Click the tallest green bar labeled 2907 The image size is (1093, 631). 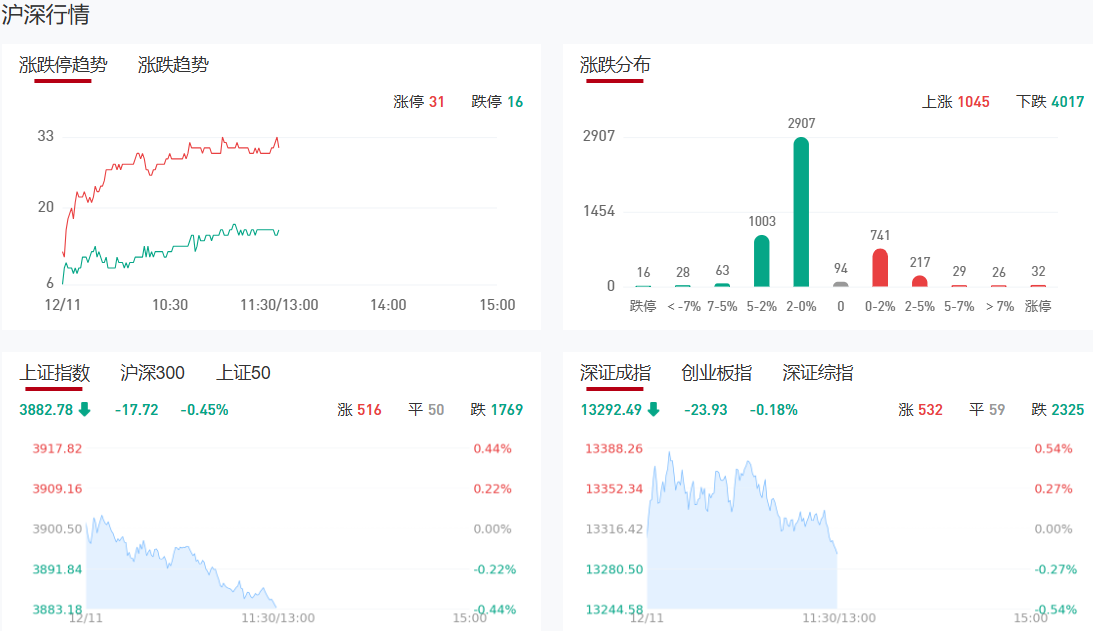(x=801, y=212)
